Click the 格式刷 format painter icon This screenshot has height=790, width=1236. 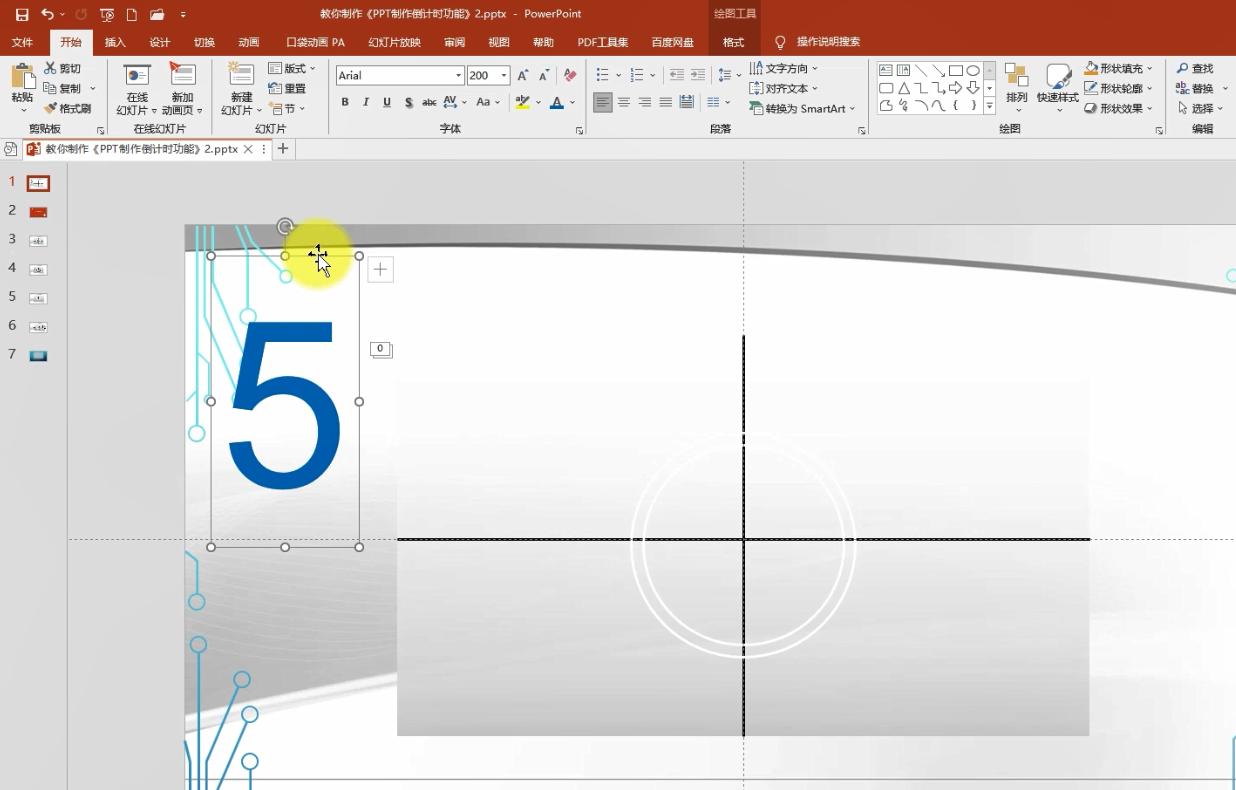[51, 108]
